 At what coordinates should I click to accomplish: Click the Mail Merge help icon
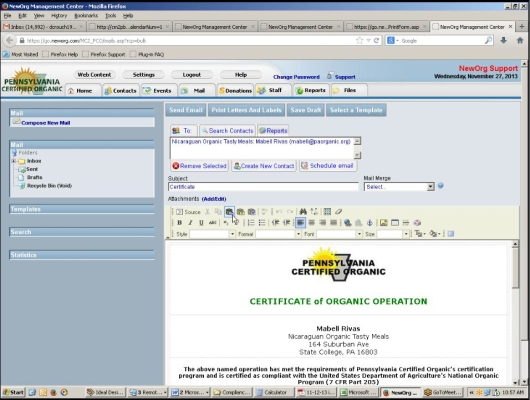pos(440,186)
